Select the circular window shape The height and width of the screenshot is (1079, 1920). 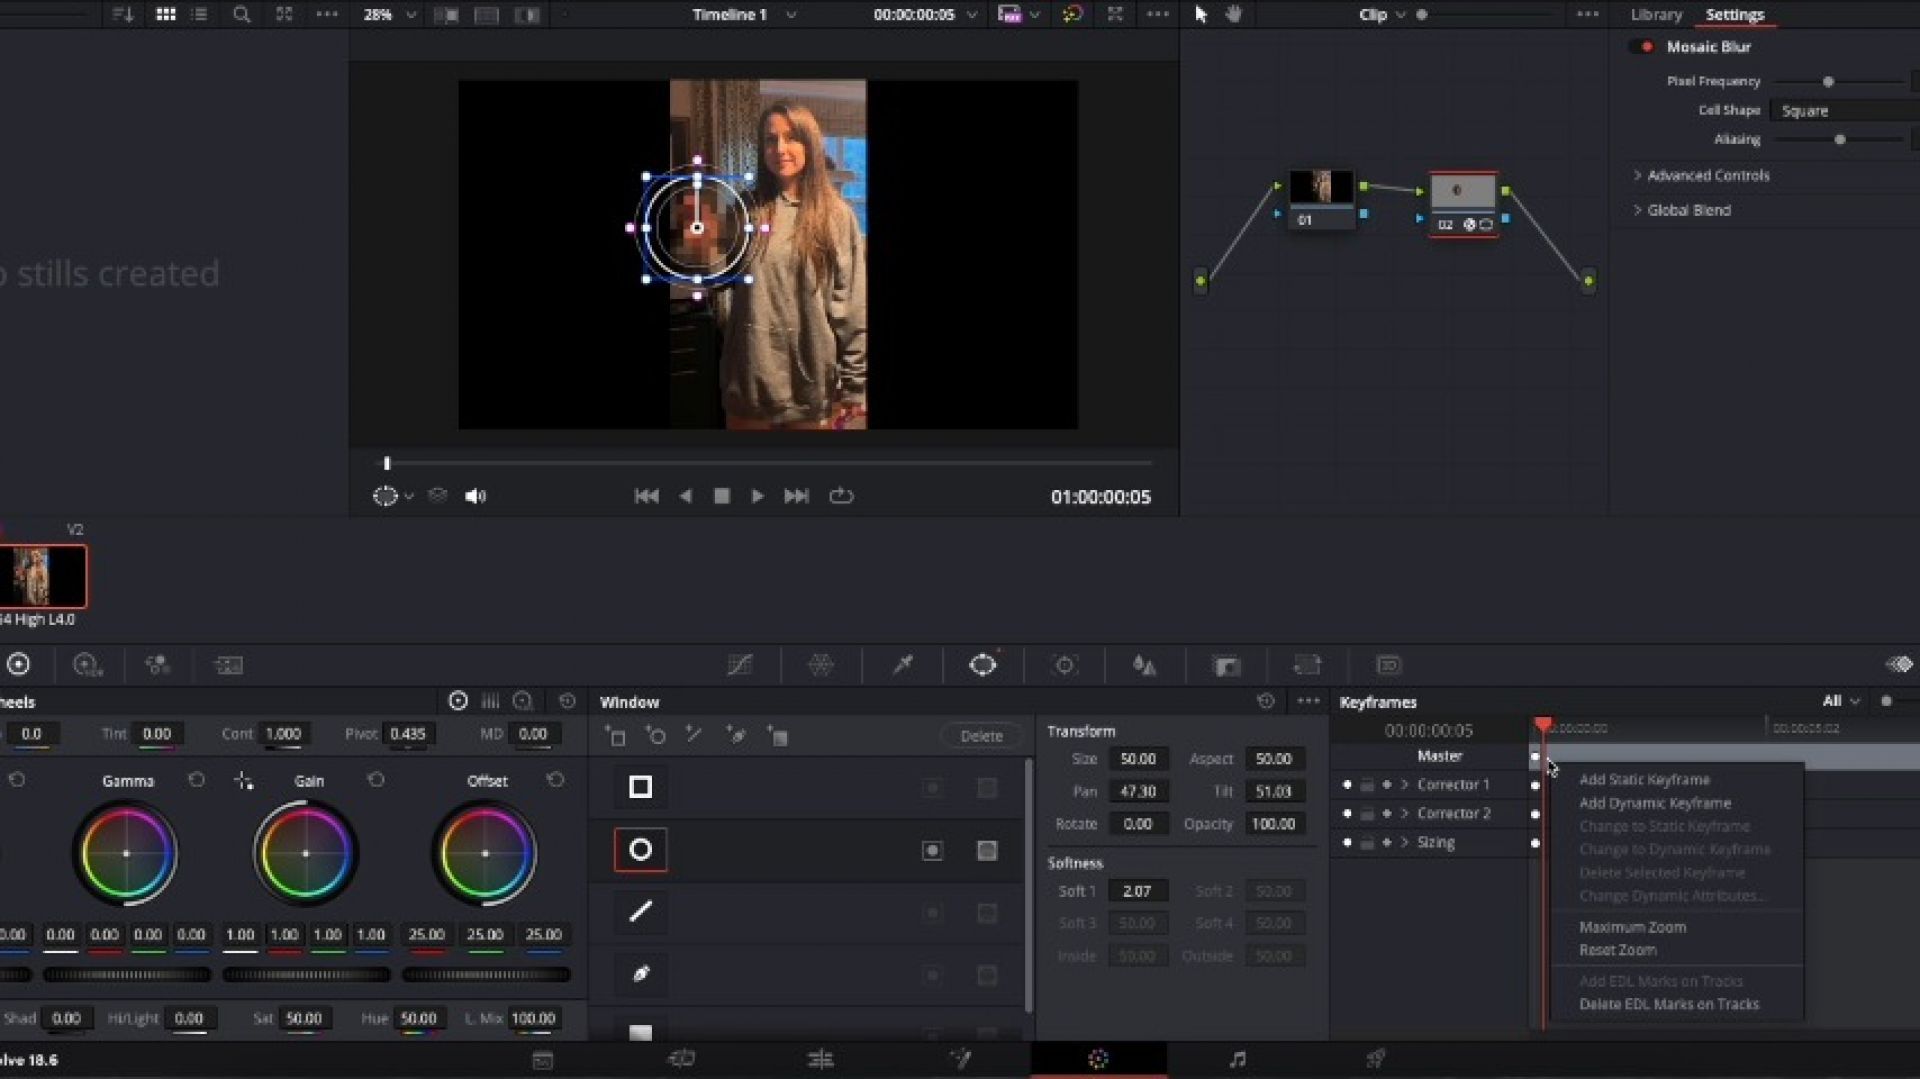pyautogui.click(x=640, y=849)
